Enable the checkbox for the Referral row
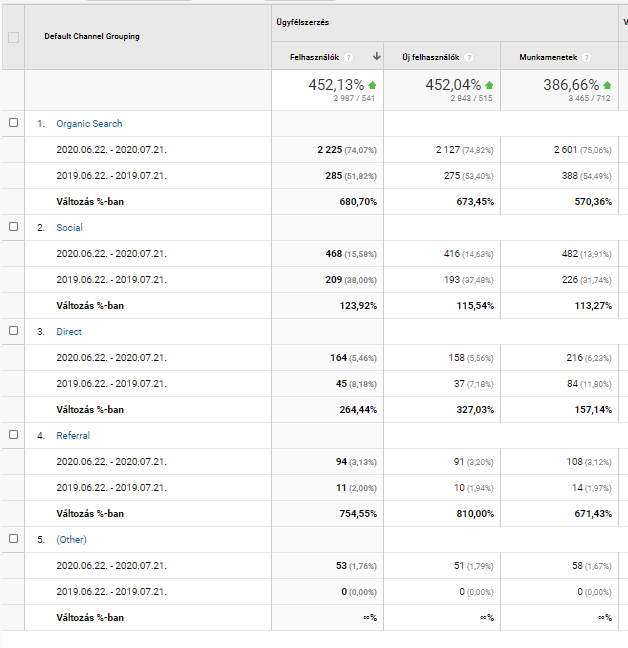Screen dimensions: 628x648 pos(13,435)
